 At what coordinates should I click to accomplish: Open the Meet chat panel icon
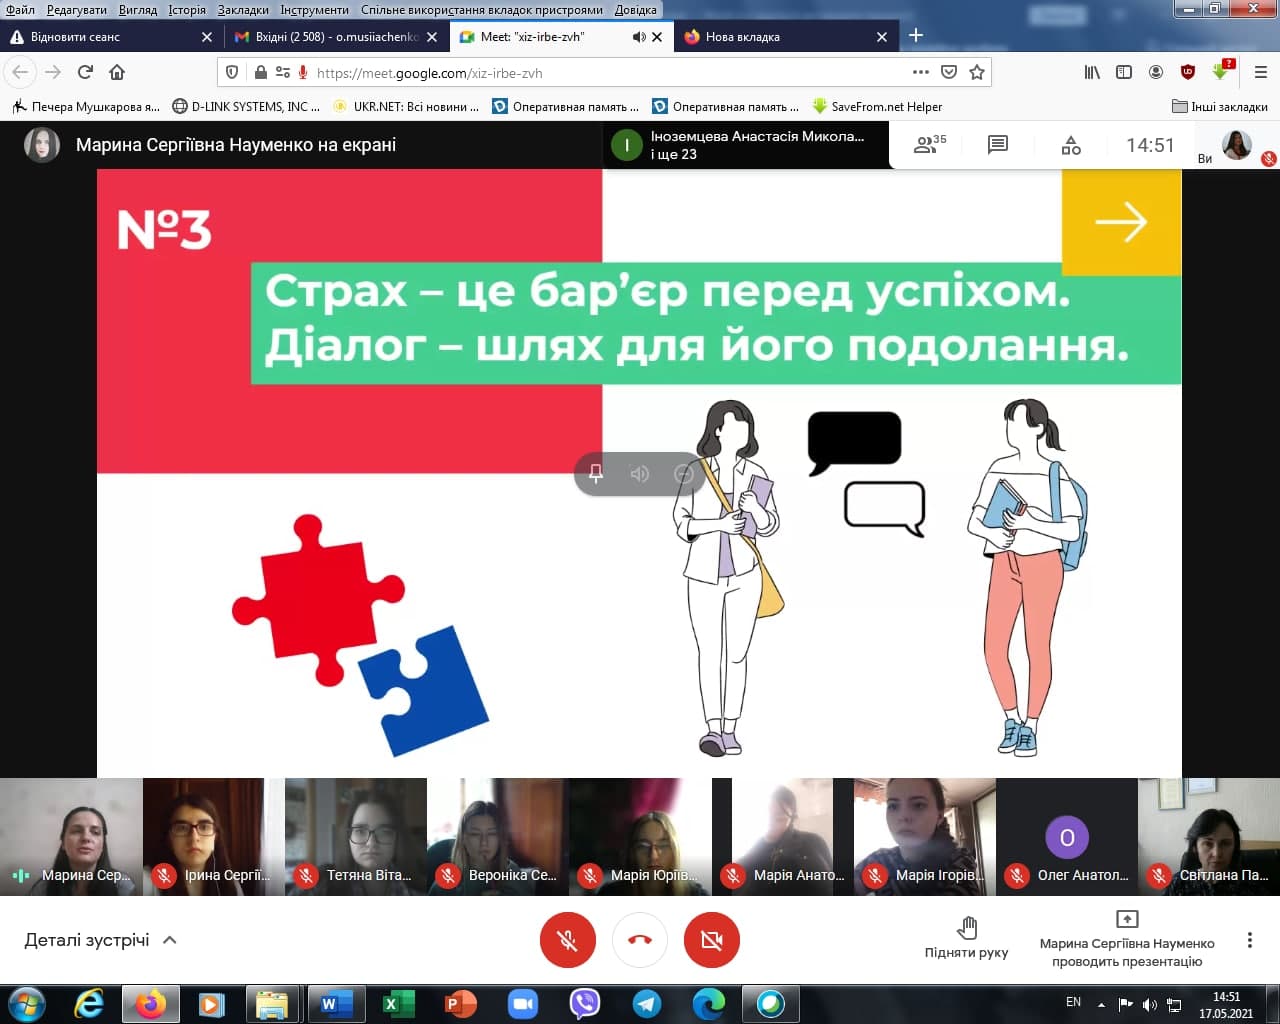(x=997, y=145)
